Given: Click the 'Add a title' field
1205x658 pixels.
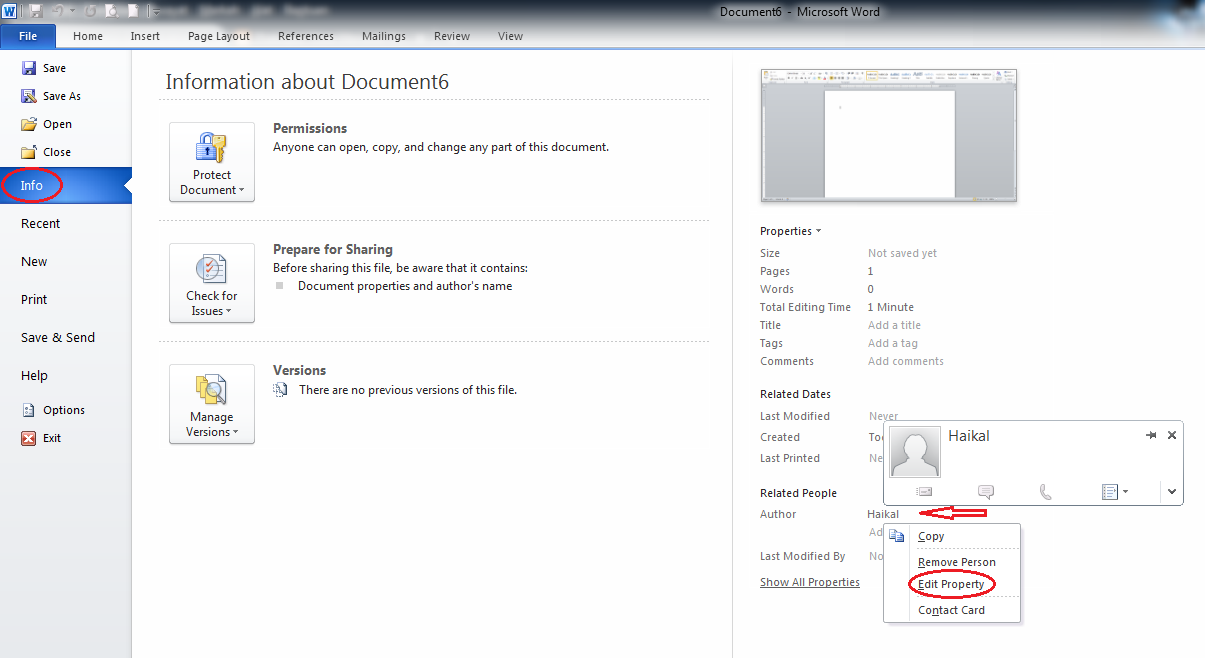Looking at the screenshot, I should pyautogui.click(x=895, y=325).
